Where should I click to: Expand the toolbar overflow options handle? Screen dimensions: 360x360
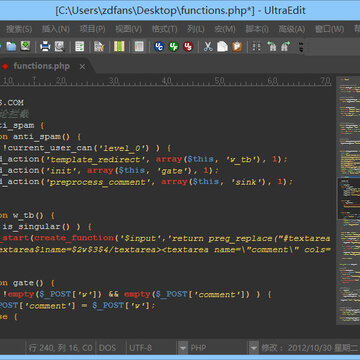coord(301,47)
